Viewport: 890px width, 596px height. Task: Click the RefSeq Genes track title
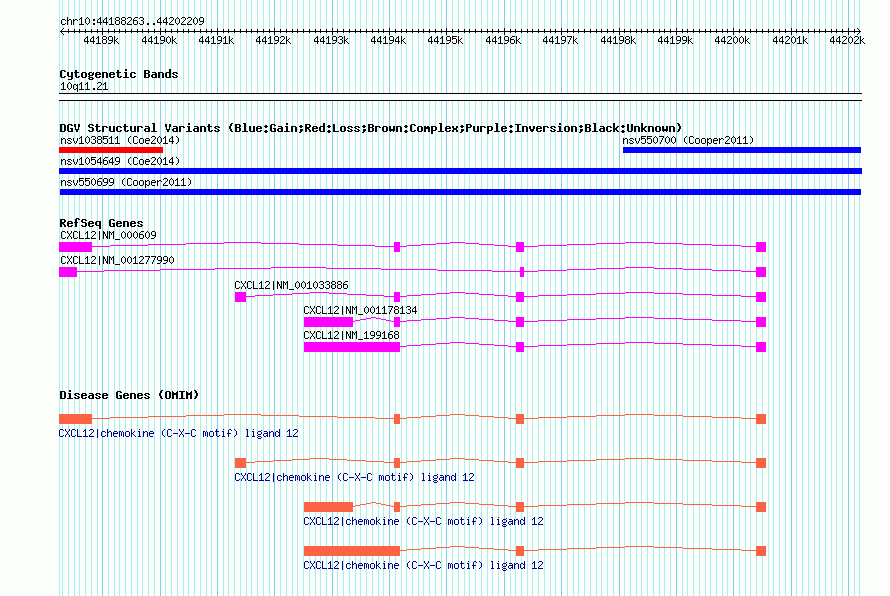tap(101, 223)
